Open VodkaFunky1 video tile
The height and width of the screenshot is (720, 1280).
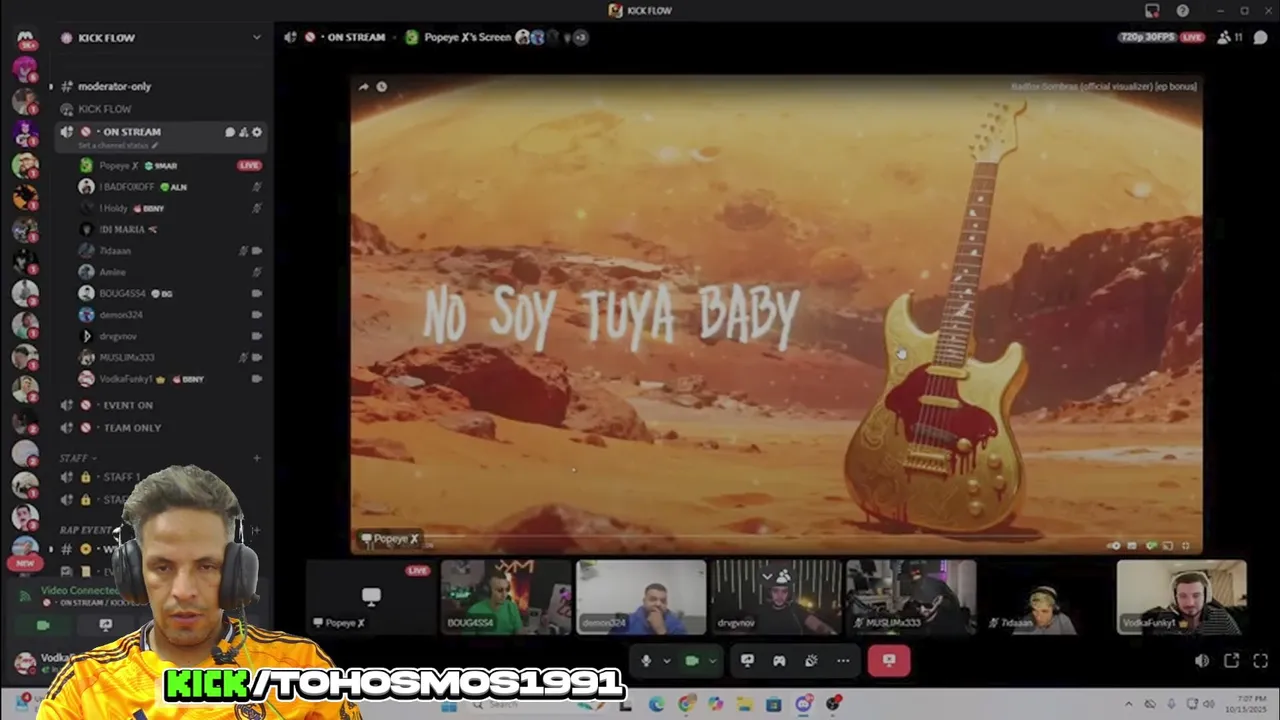1181,597
